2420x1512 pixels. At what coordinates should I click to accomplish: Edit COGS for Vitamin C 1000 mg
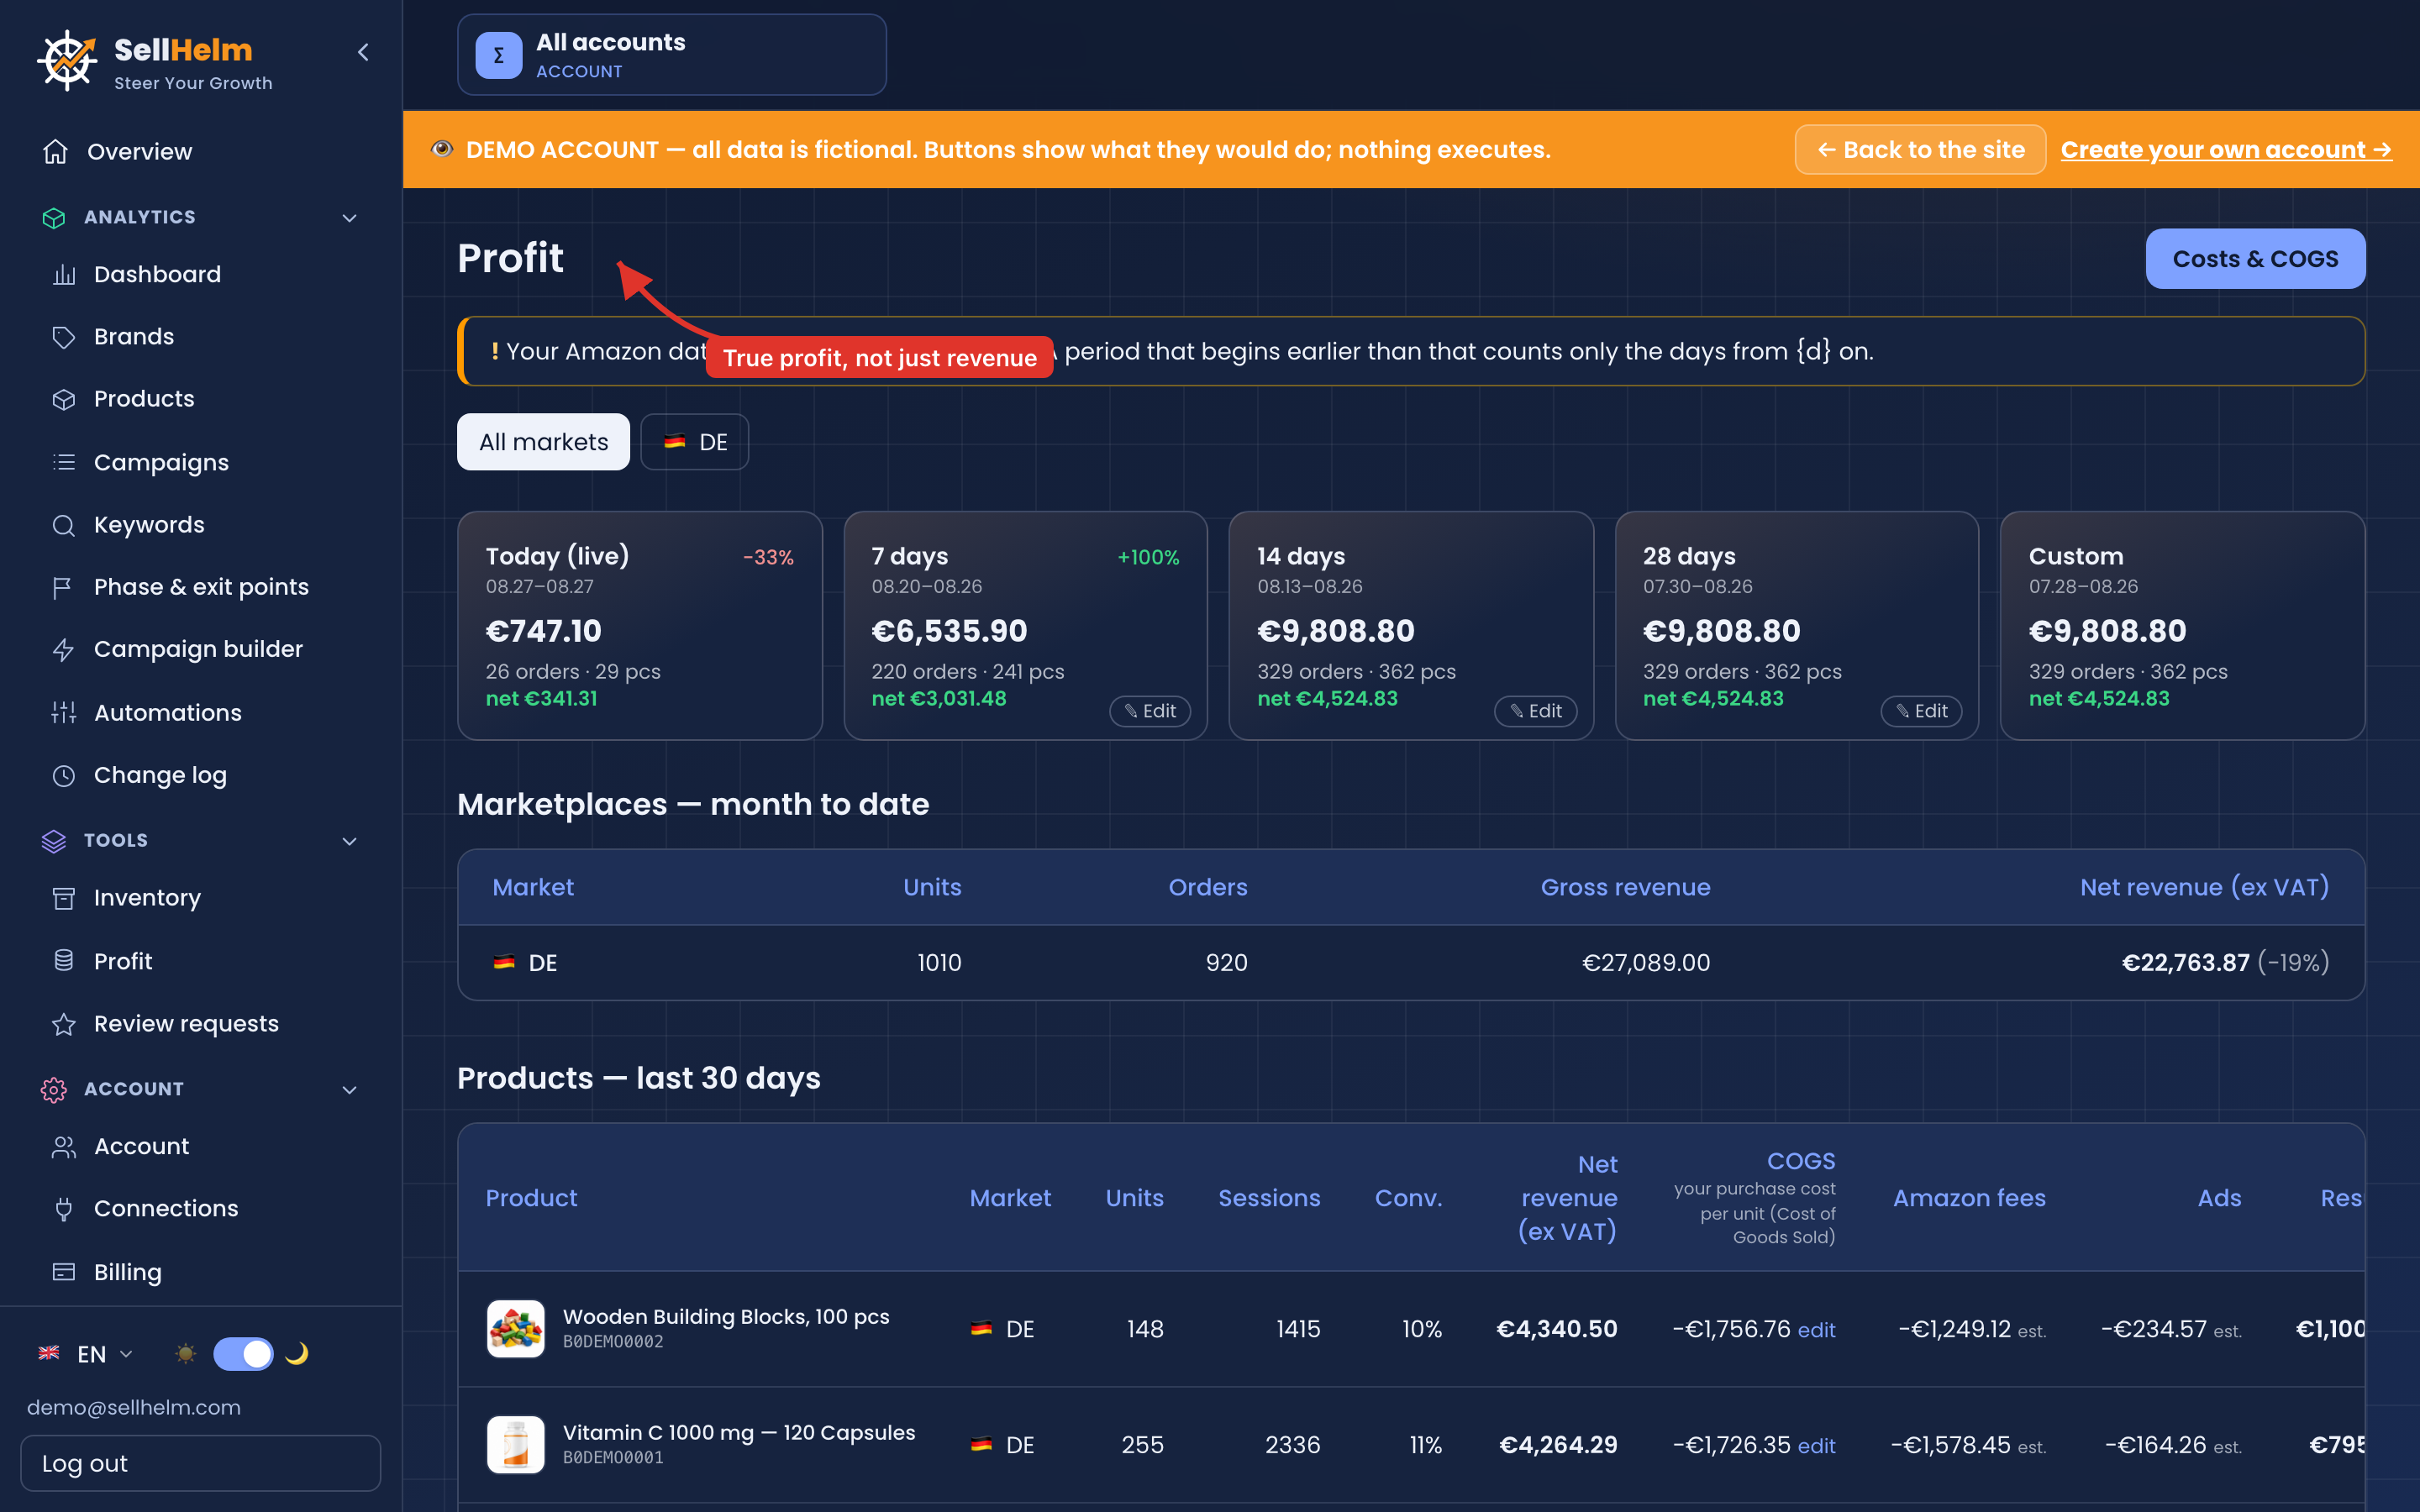1816,1446
